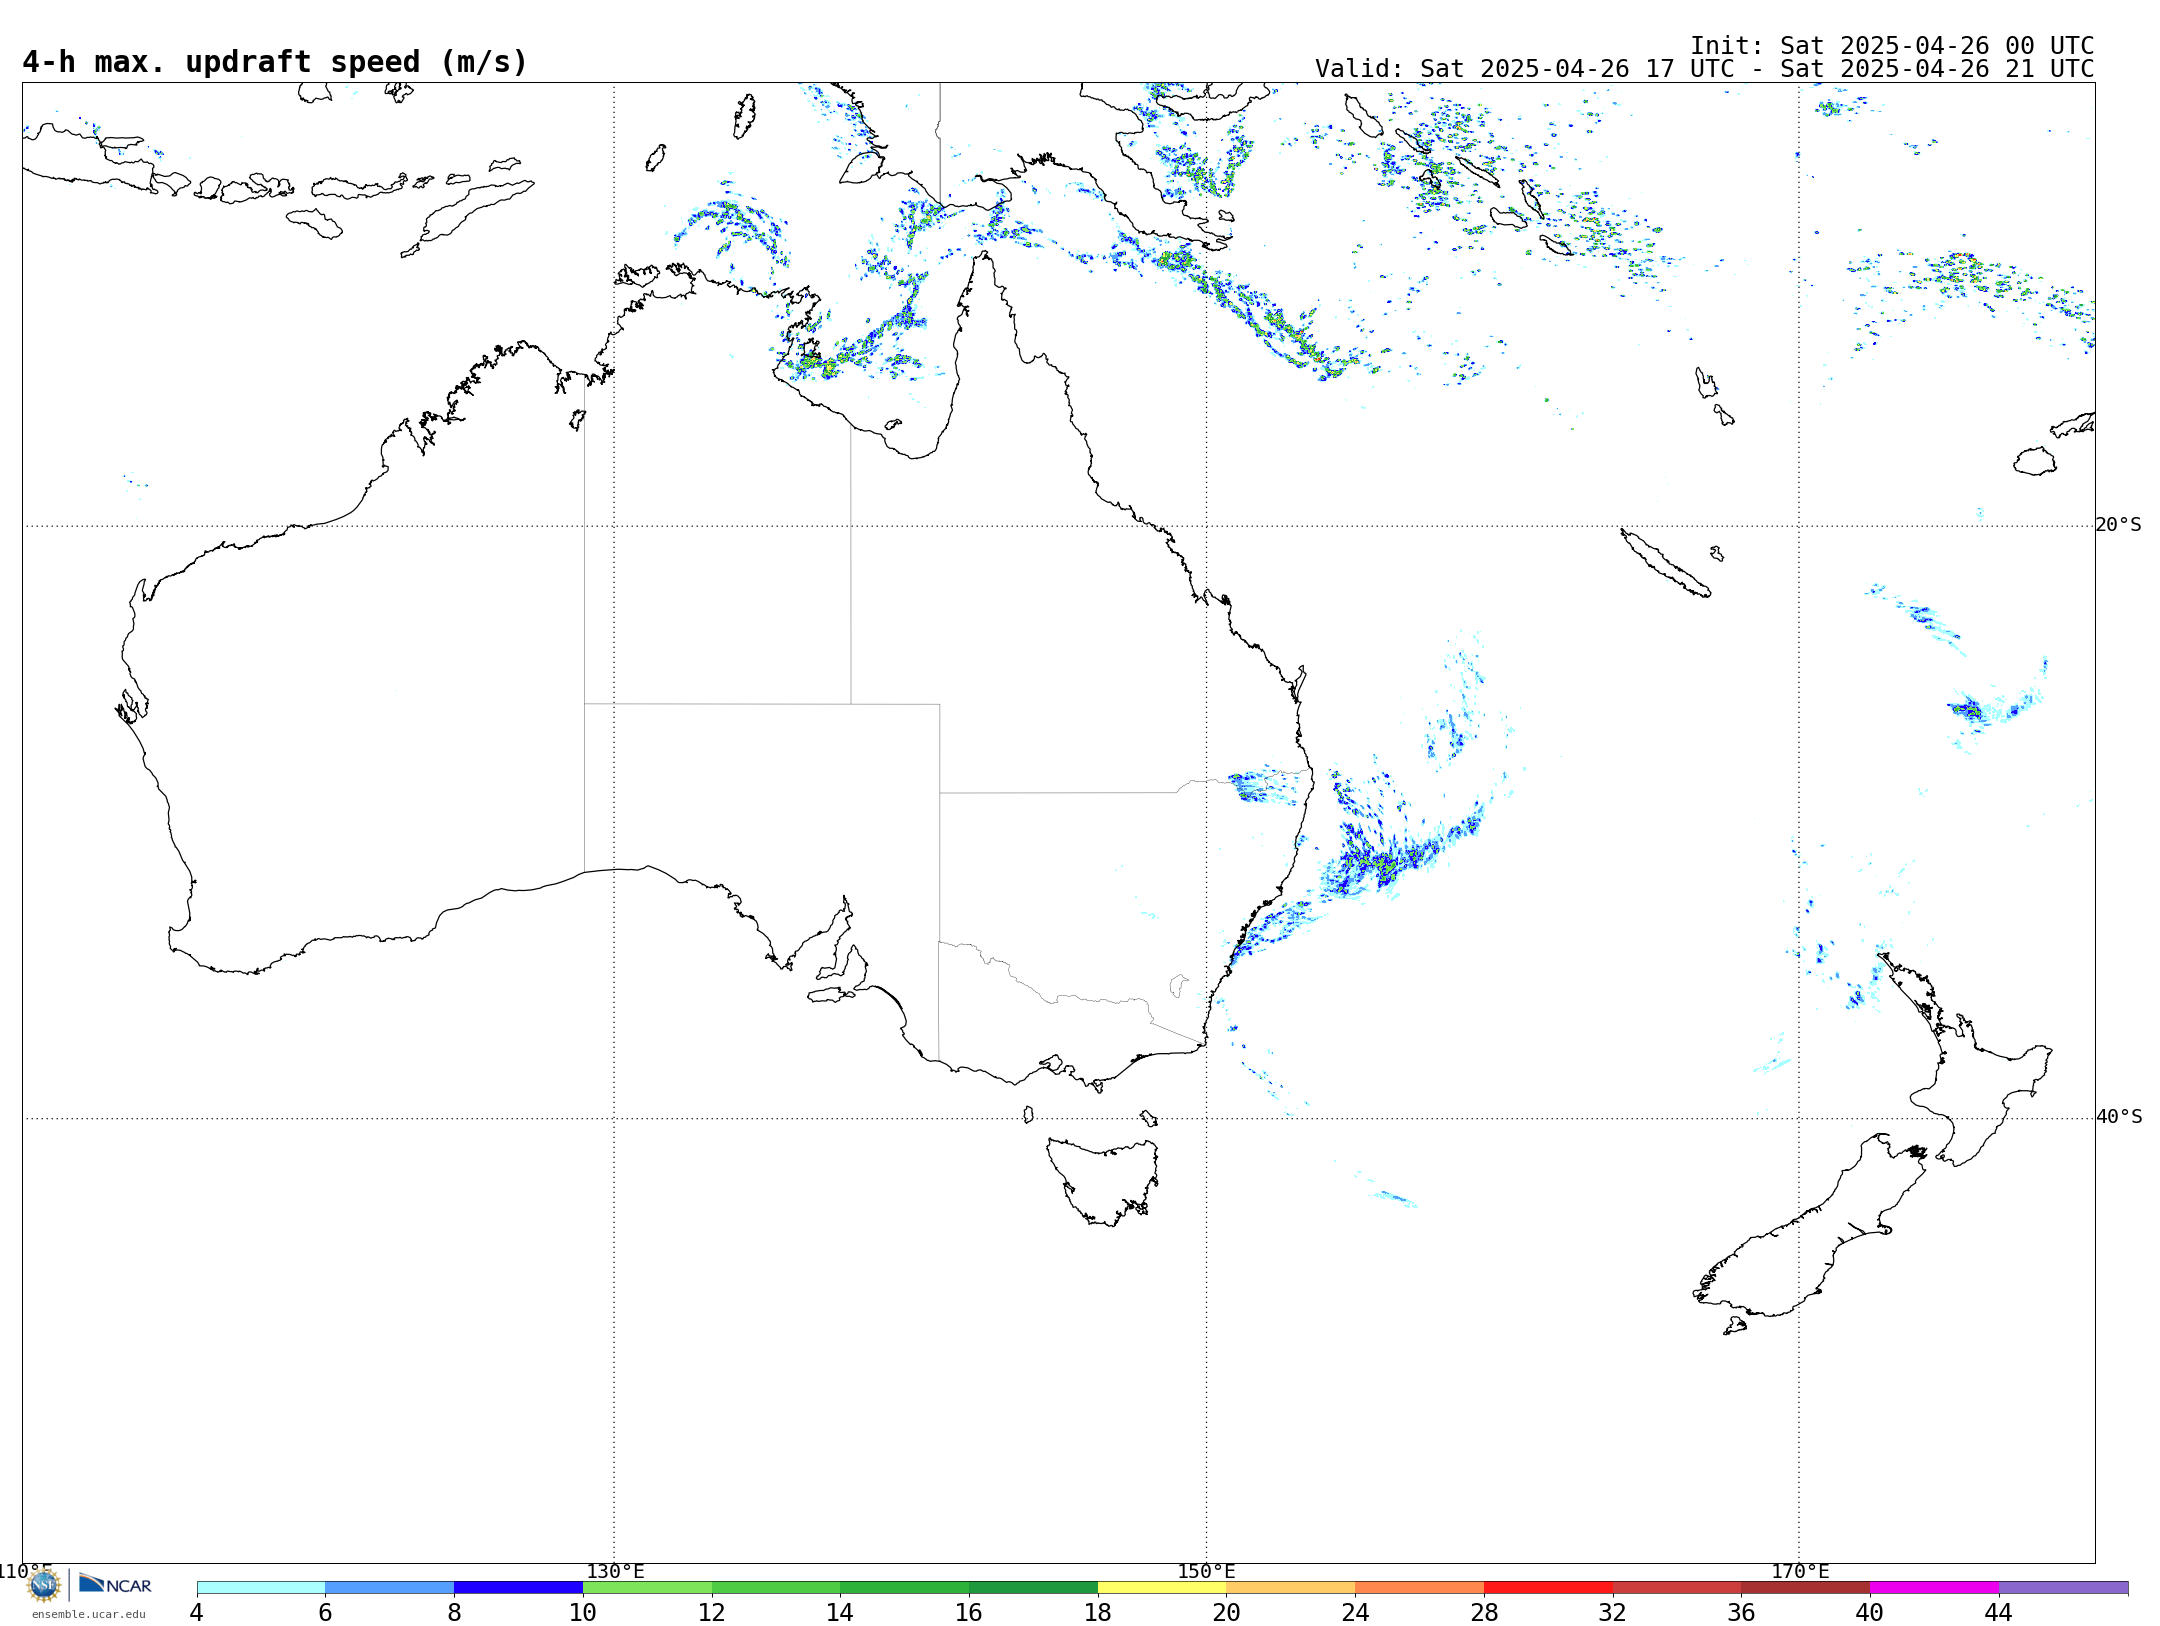This screenshot has height=1626, width=2160.
Task: Click the colorbar tick label 40
Action: coord(1870,1612)
